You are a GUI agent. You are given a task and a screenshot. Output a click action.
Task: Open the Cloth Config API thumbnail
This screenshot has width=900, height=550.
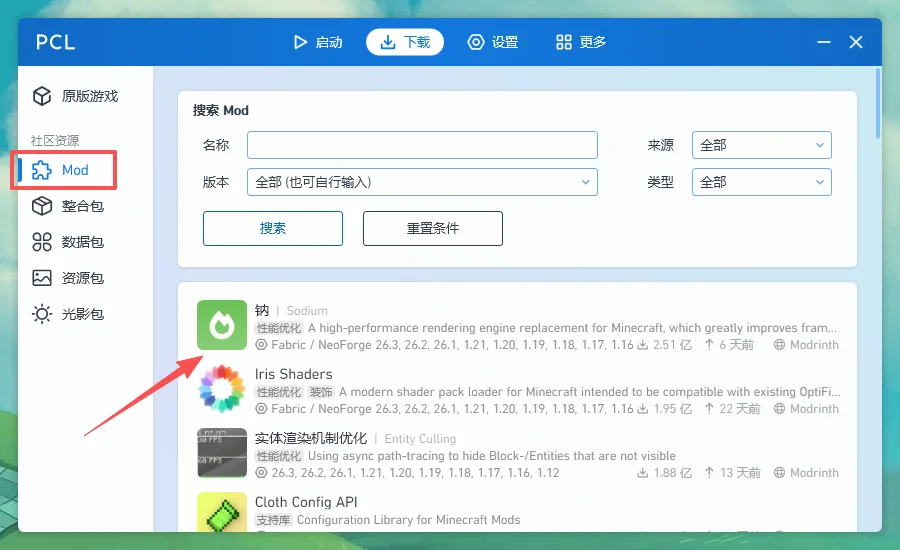coord(222,512)
